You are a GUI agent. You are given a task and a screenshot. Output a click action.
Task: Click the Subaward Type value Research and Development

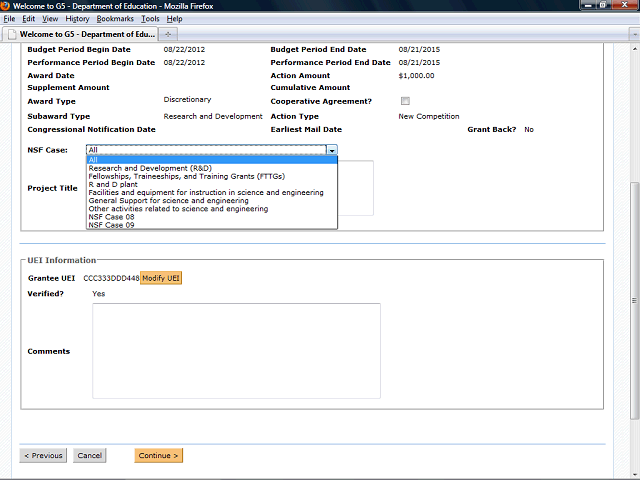coord(213,116)
